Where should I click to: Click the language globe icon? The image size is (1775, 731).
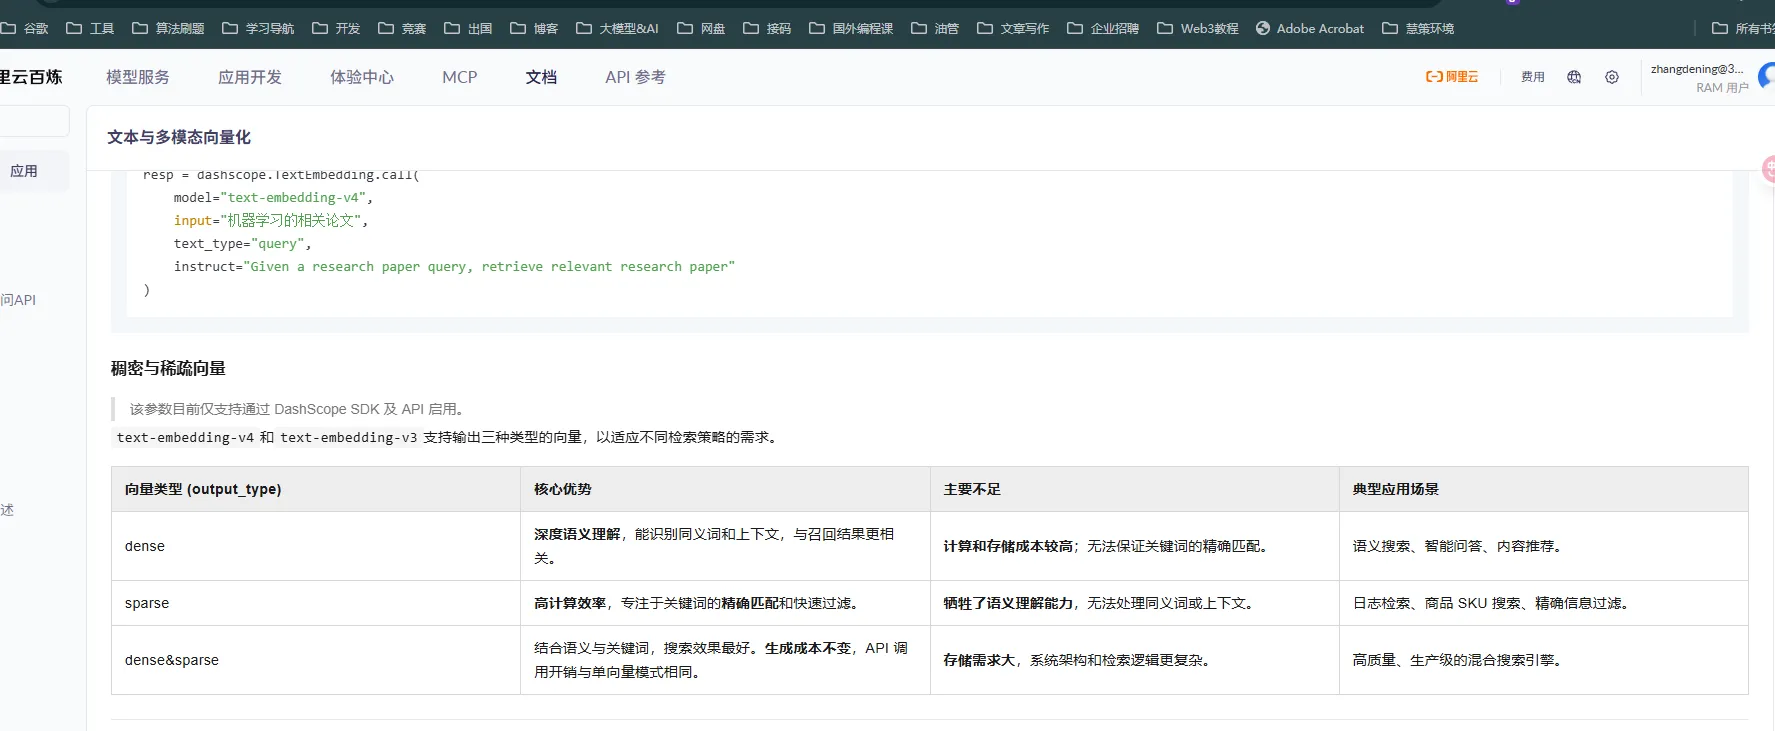coord(1574,77)
